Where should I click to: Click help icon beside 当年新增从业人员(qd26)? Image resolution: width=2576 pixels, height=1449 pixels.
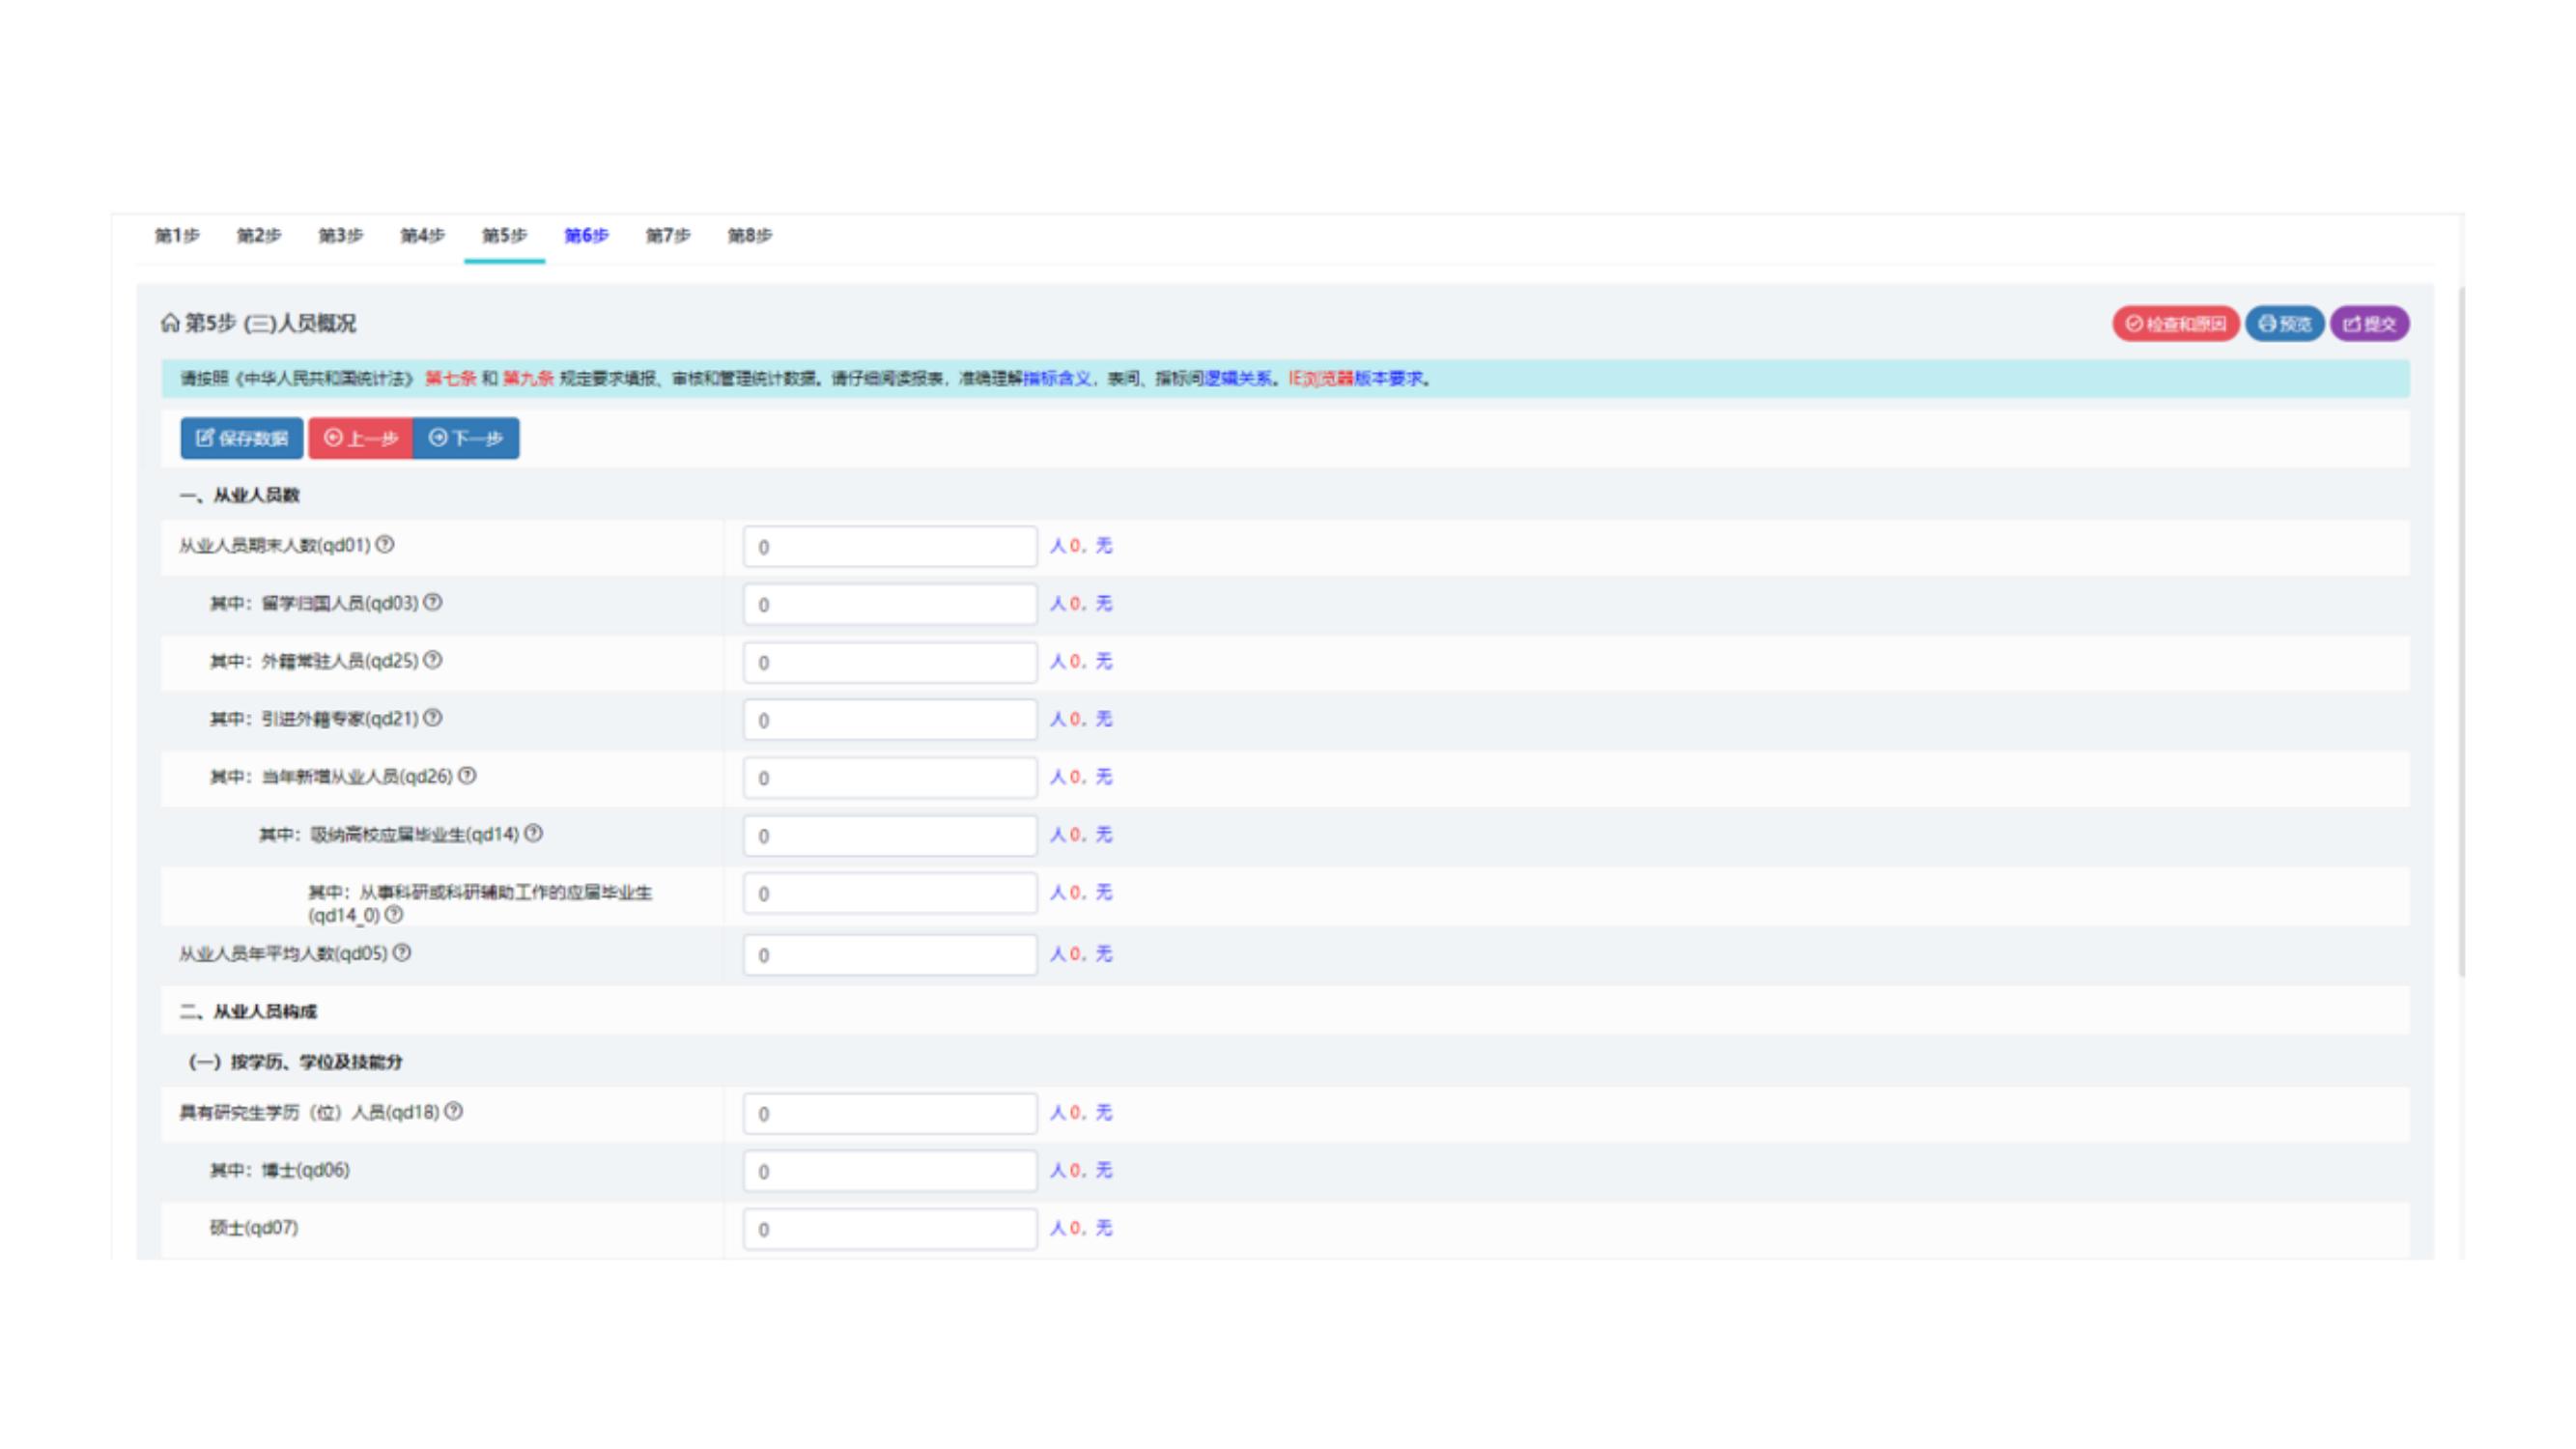coord(467,776)
